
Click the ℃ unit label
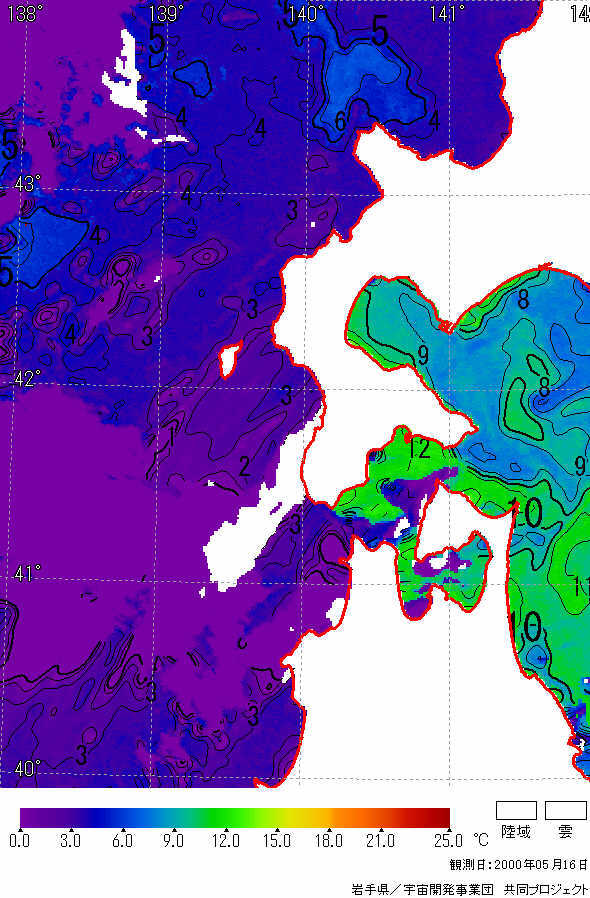[481, 840]
